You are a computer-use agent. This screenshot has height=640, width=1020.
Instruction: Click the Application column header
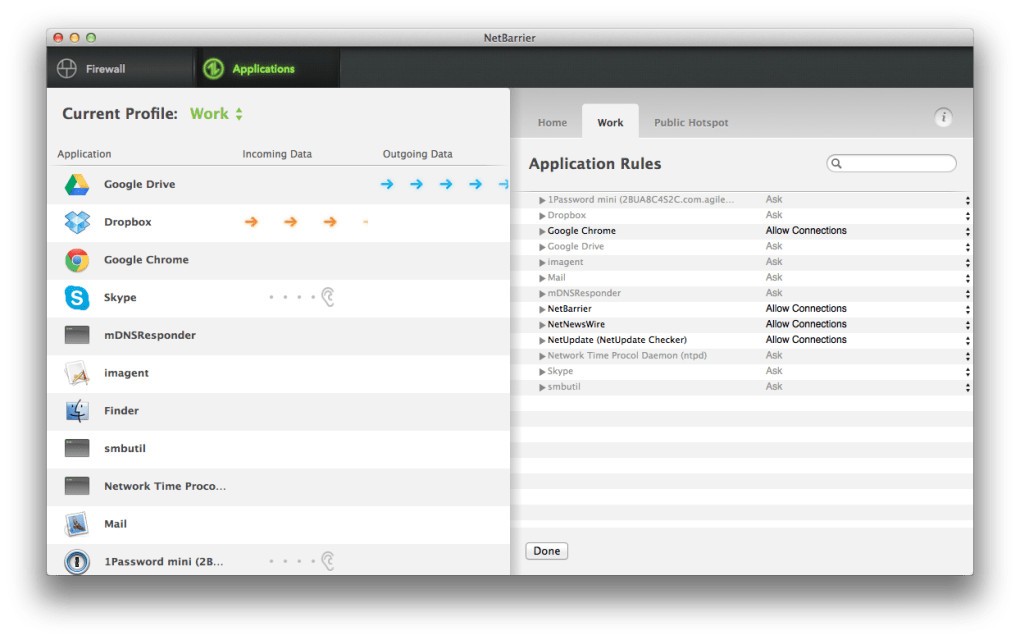coord(84,154)
